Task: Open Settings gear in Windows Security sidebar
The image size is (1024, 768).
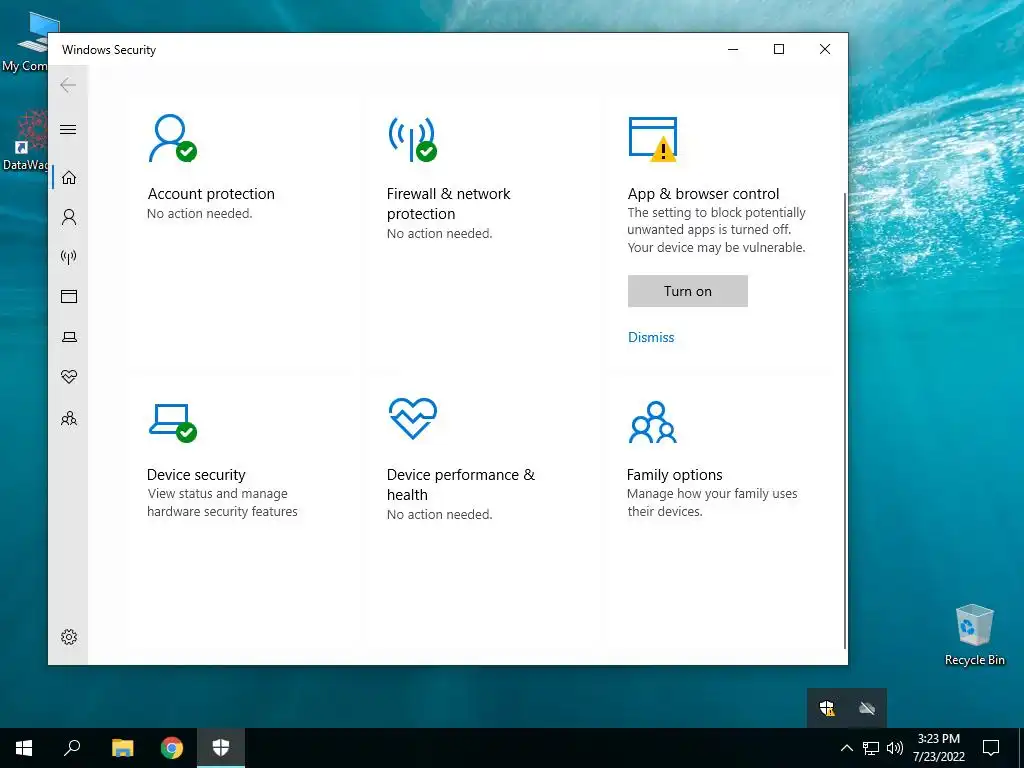Action: [69, 637]
